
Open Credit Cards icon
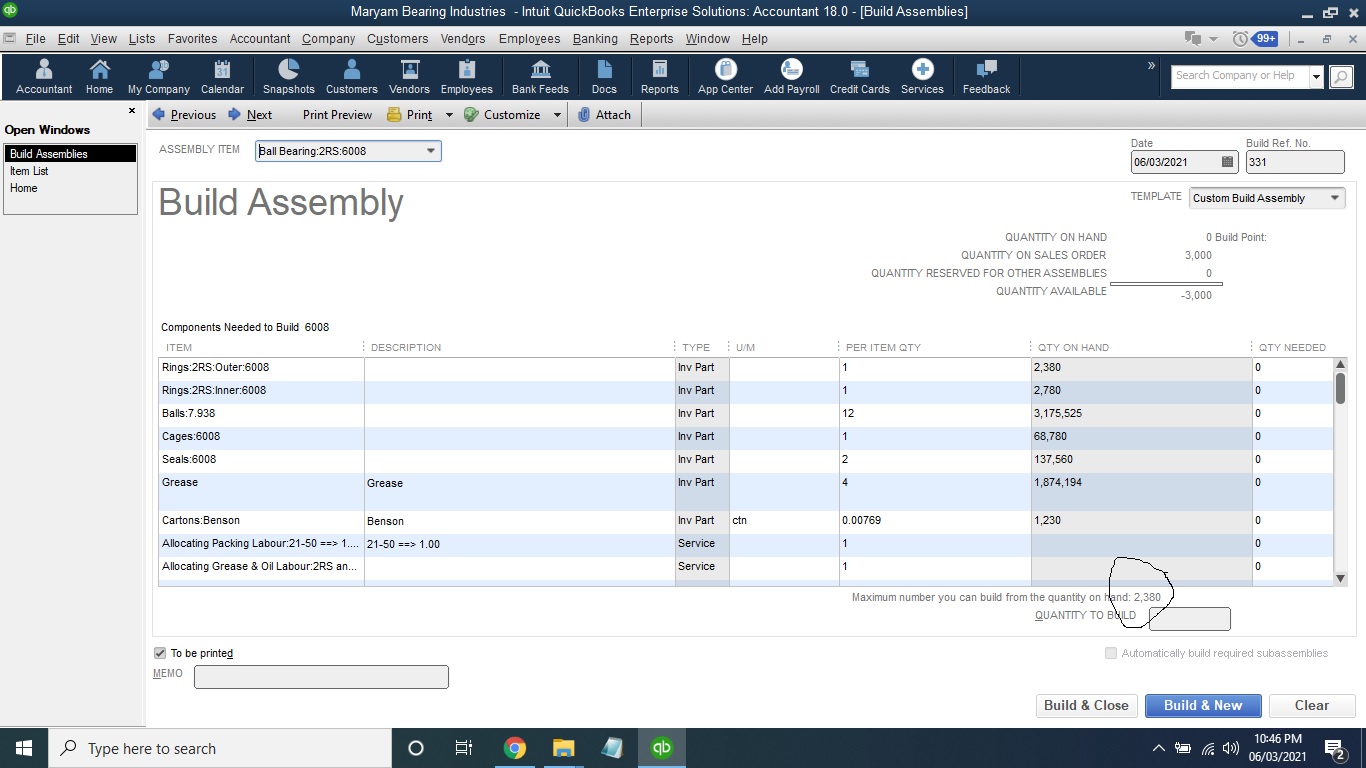tap(860, 77)
